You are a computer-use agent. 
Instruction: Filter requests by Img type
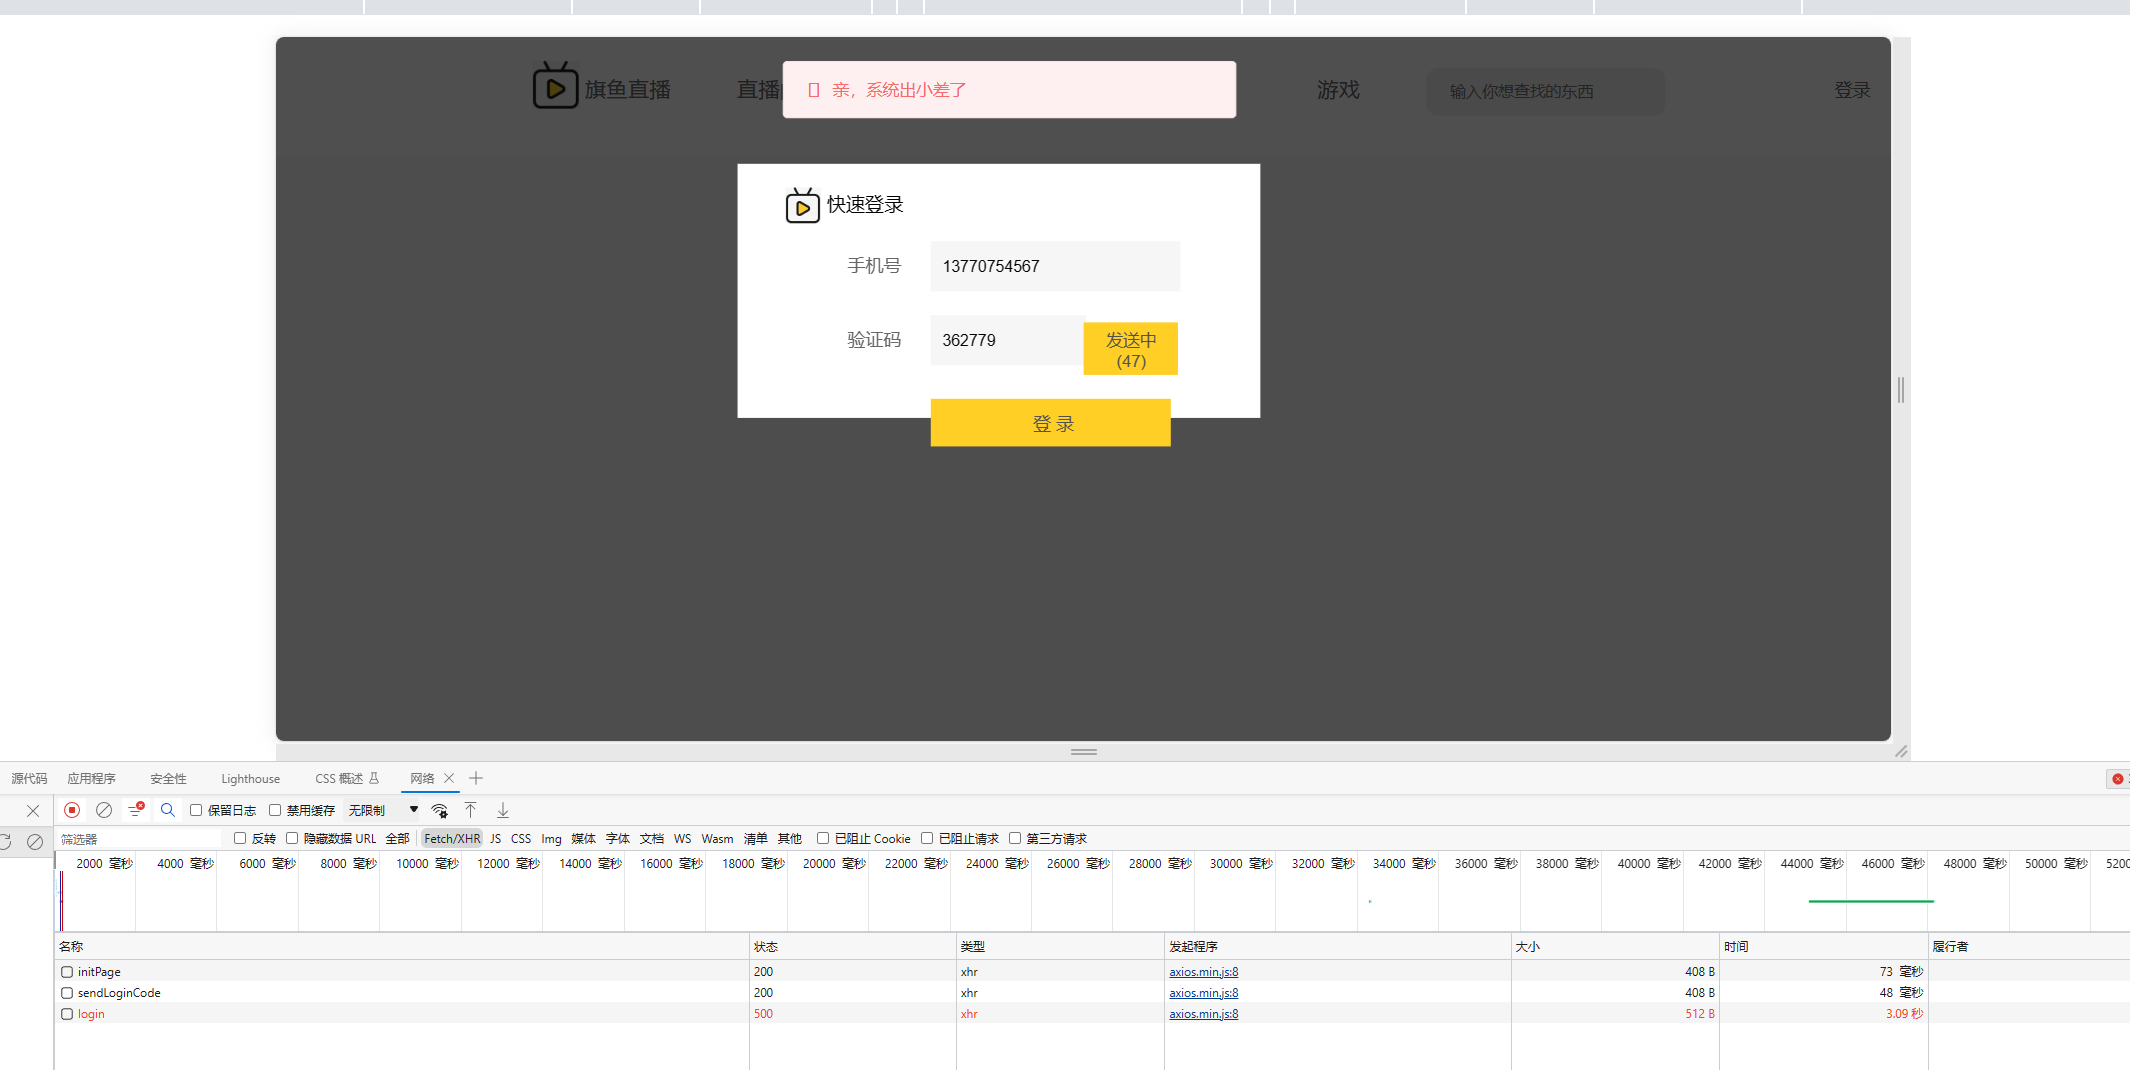(551, 839)
